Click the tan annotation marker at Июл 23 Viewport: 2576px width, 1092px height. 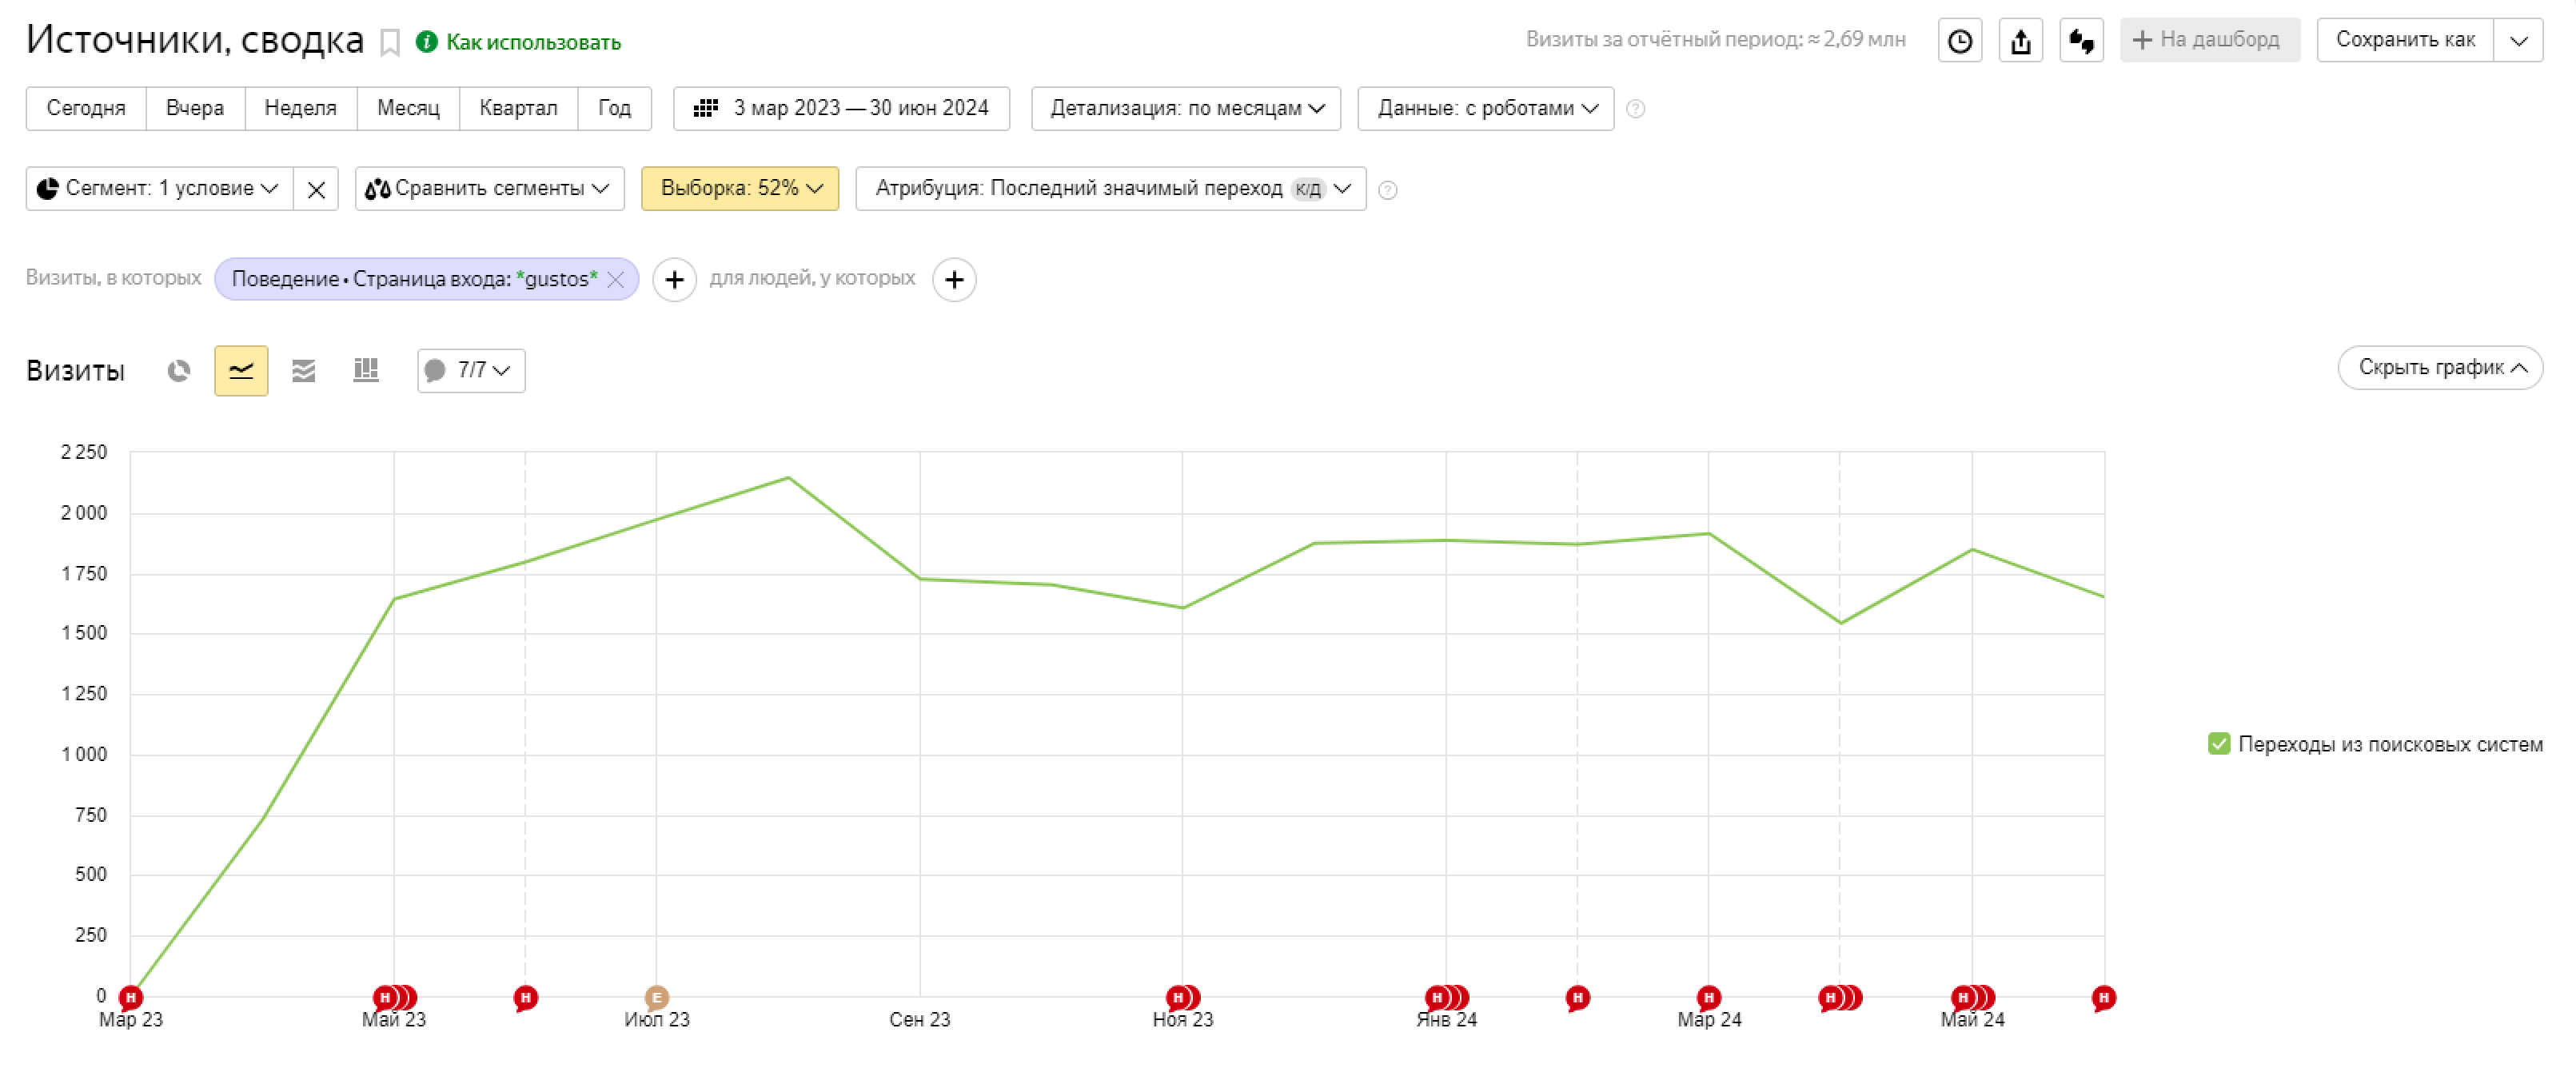[656, 997]
